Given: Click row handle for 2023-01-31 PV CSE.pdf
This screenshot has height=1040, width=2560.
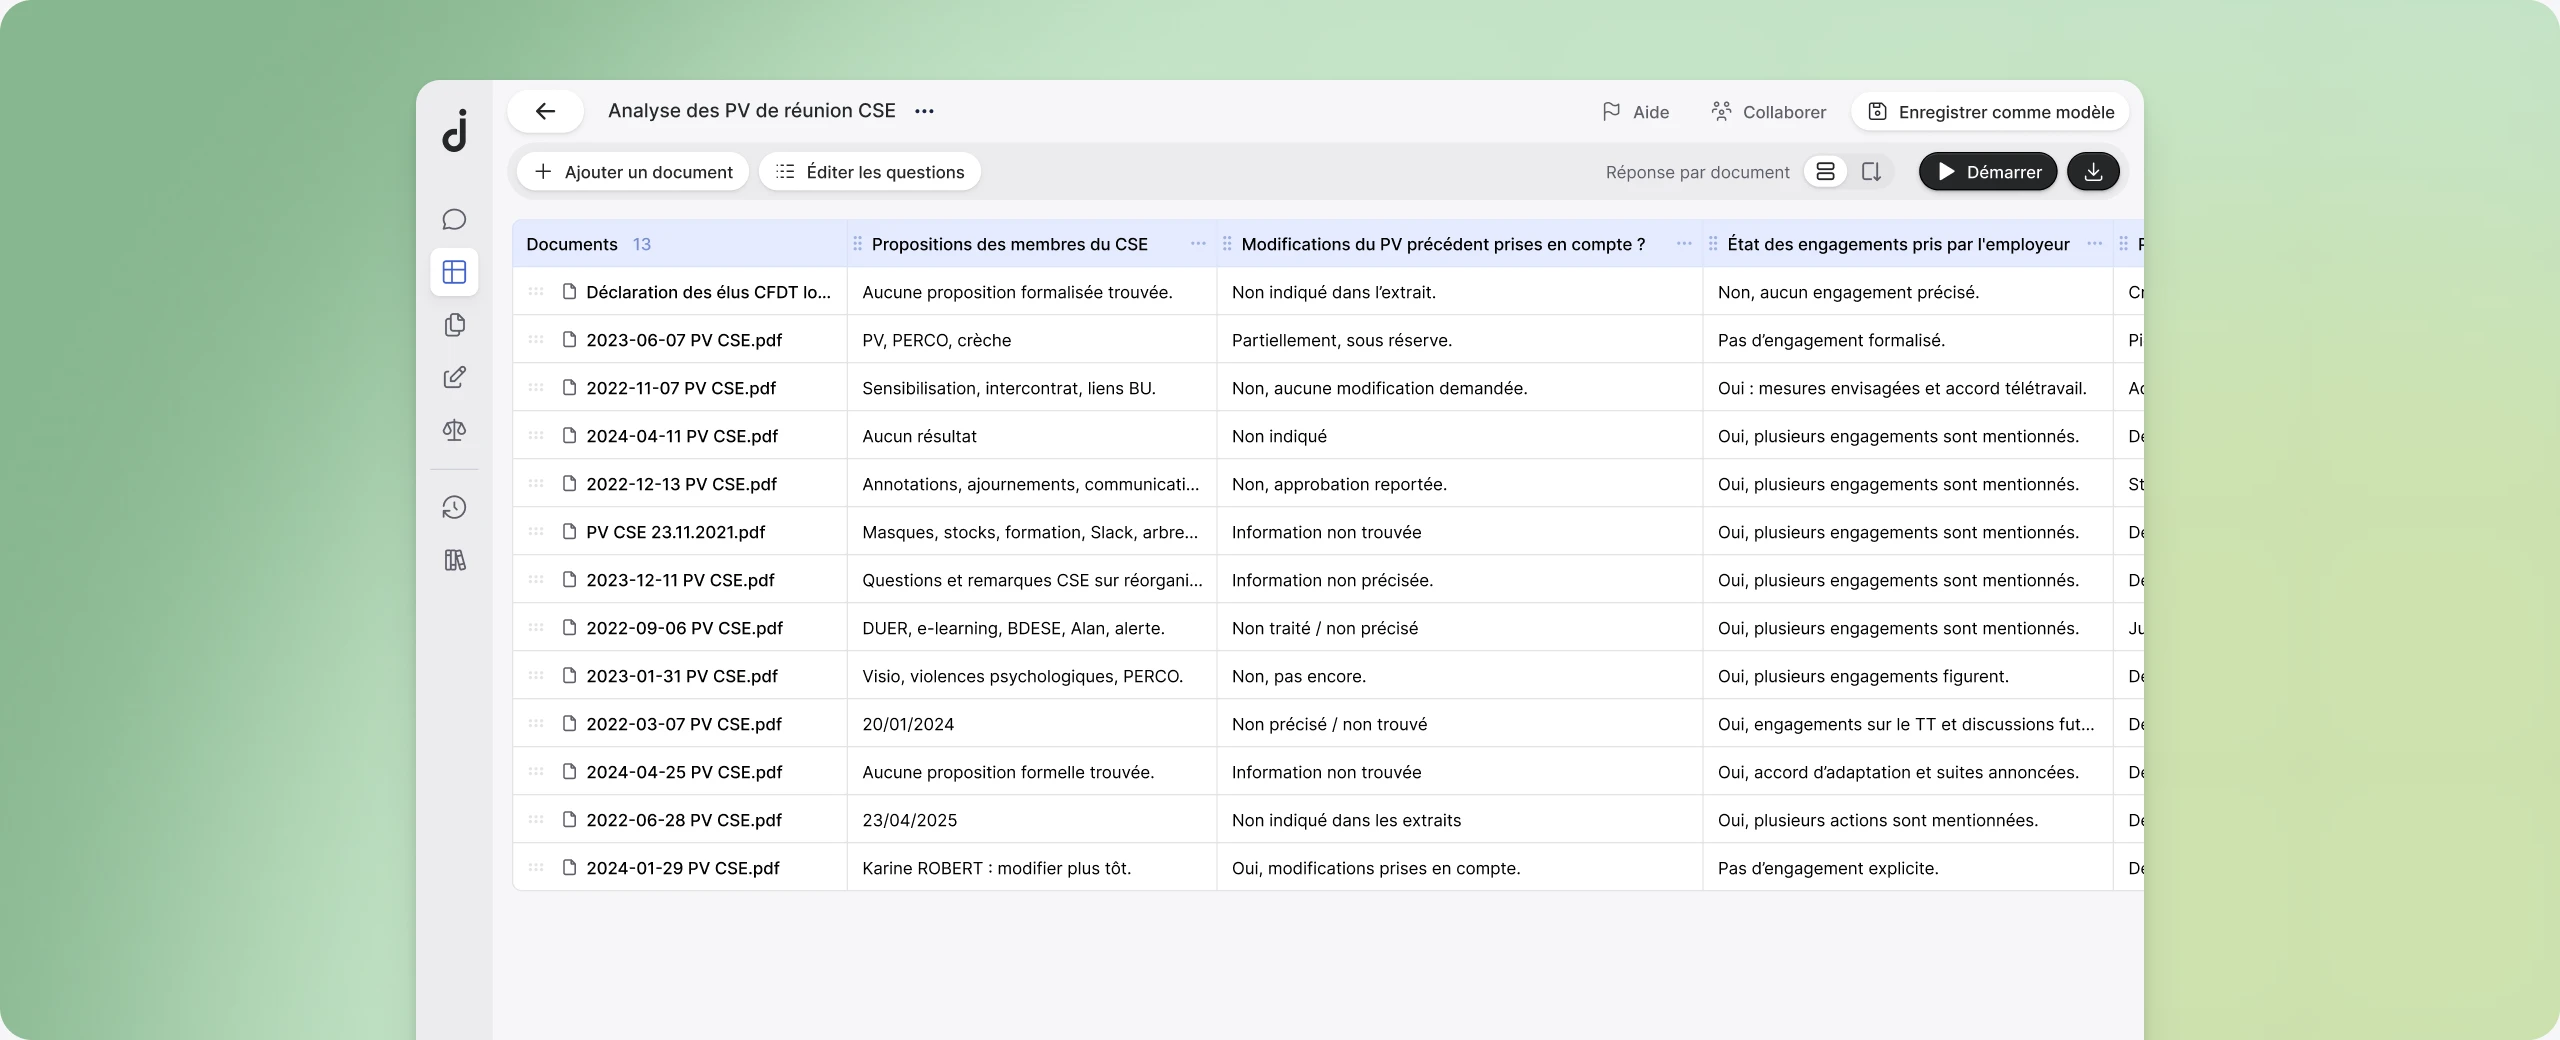Looking at the screenshot, I should pyautogui.click(x=536, y=676).
